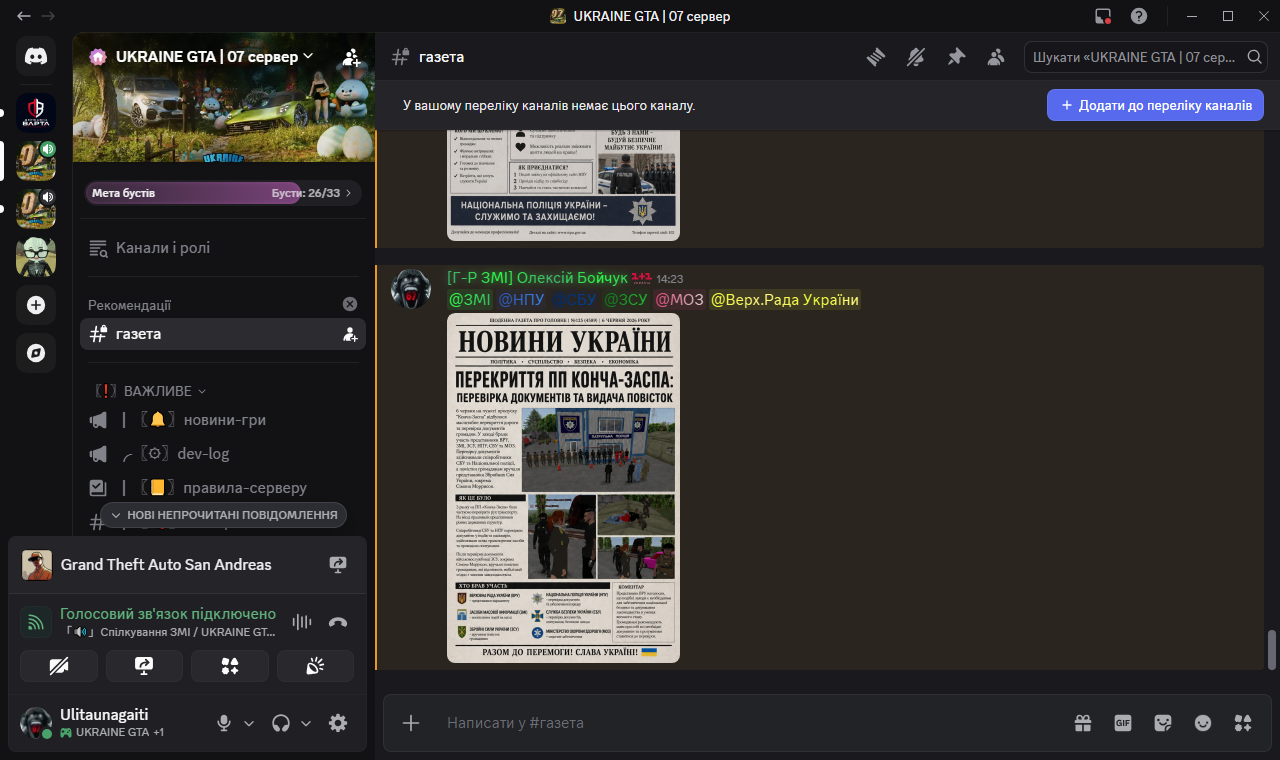1280x760 pixels.
Task: Dismiss the Рекомендації section close icon
Action: tap(350, 304)
